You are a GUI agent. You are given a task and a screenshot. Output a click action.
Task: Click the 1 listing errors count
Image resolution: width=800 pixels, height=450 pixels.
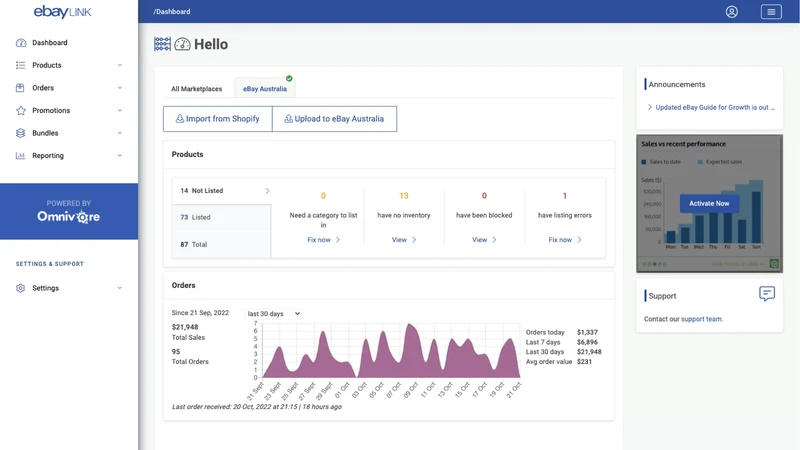(565, 196)
